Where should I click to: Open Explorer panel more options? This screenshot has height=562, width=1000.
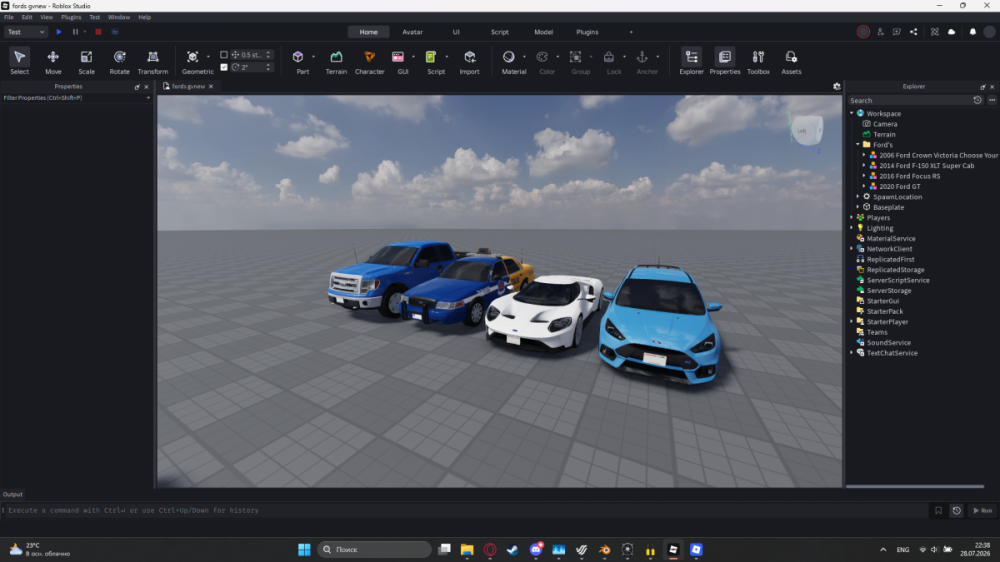tap(992, 100)
